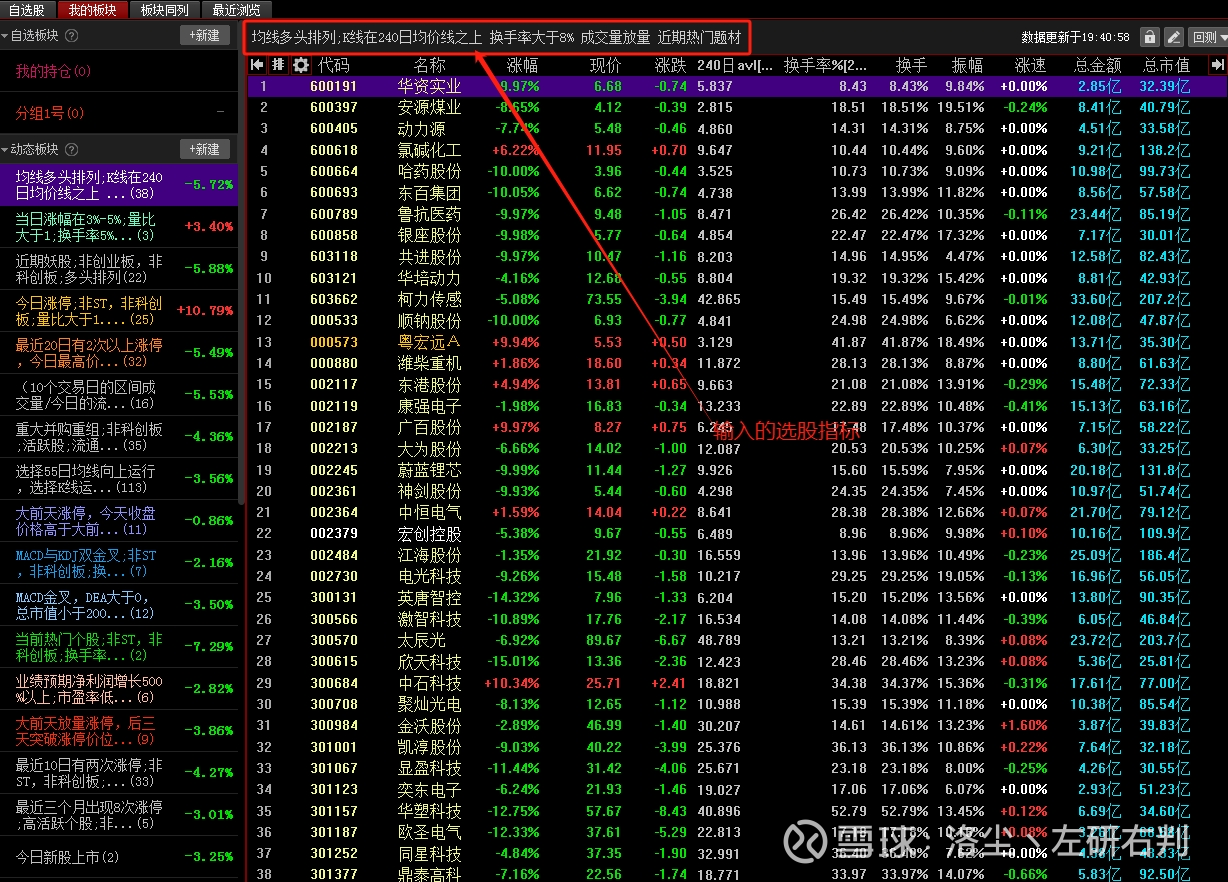Screen dimensions: 1228x882
Task: Open table settings gear icon
Action: pyautogui.click(x=300, y=65)
